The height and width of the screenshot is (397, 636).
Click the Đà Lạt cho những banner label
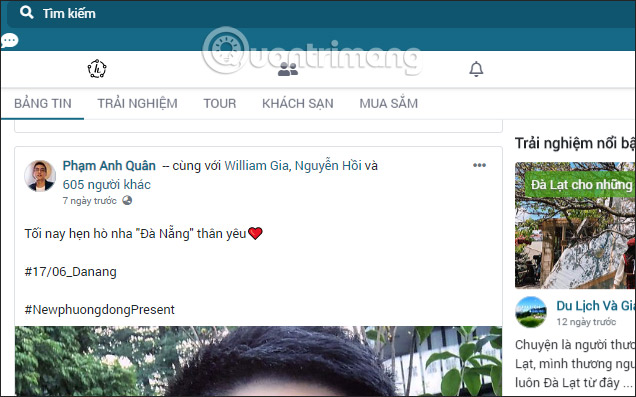click(580, 185)
